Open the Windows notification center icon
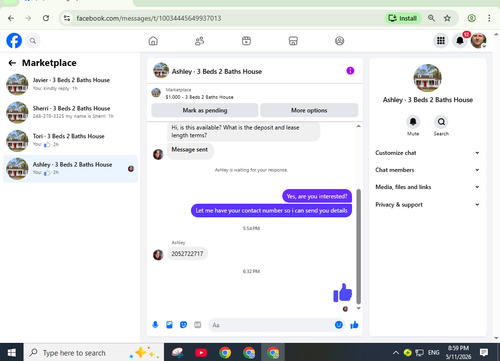500x361 pixels. point(484,352)
